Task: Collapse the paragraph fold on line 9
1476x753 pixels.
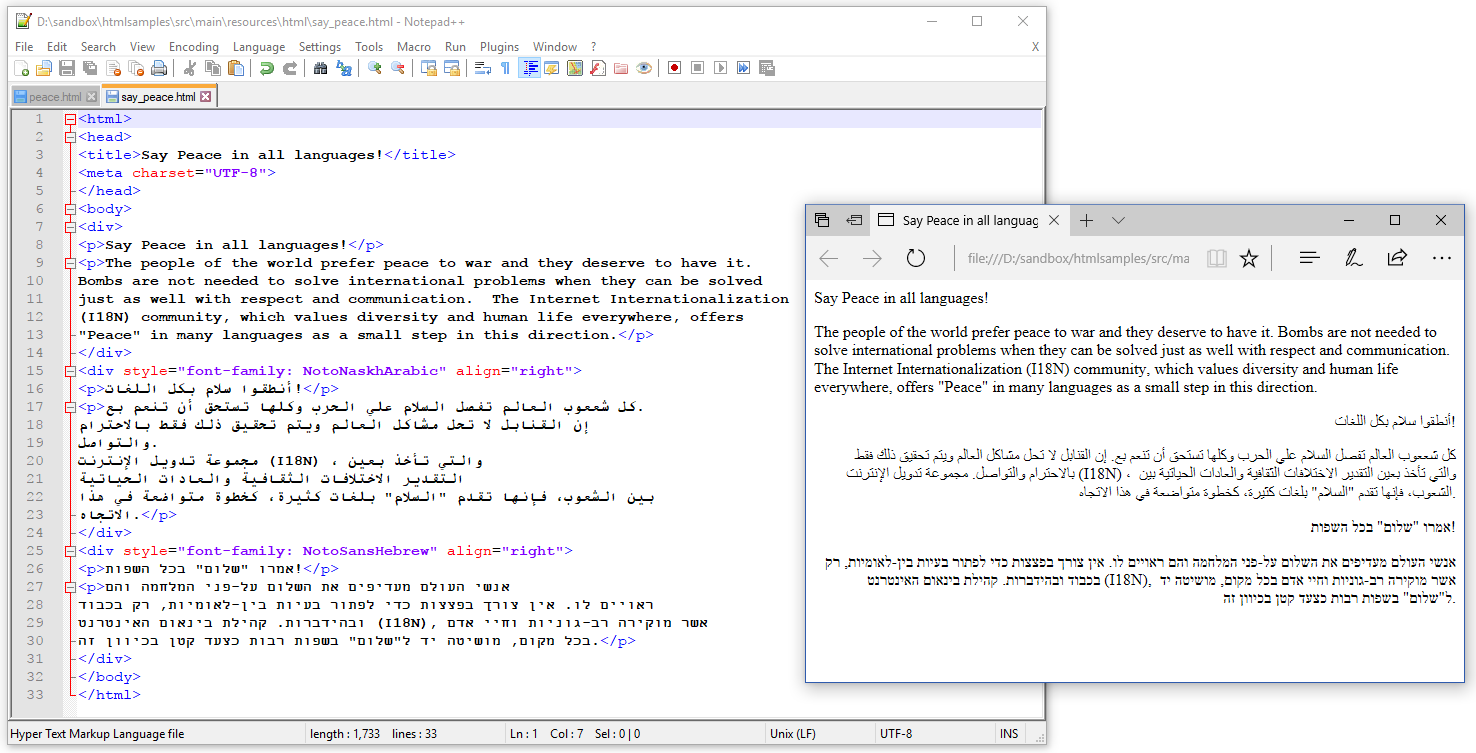Action: (70, 263)
